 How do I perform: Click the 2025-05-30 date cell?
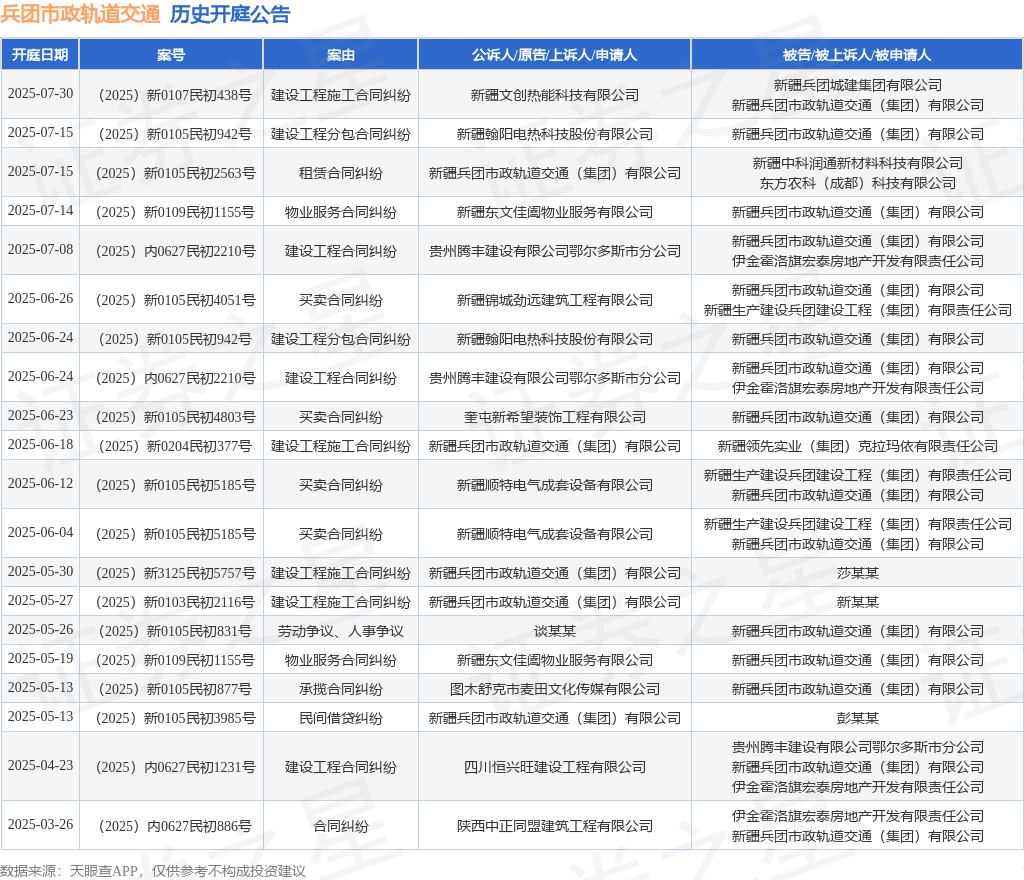coord(40,572)
